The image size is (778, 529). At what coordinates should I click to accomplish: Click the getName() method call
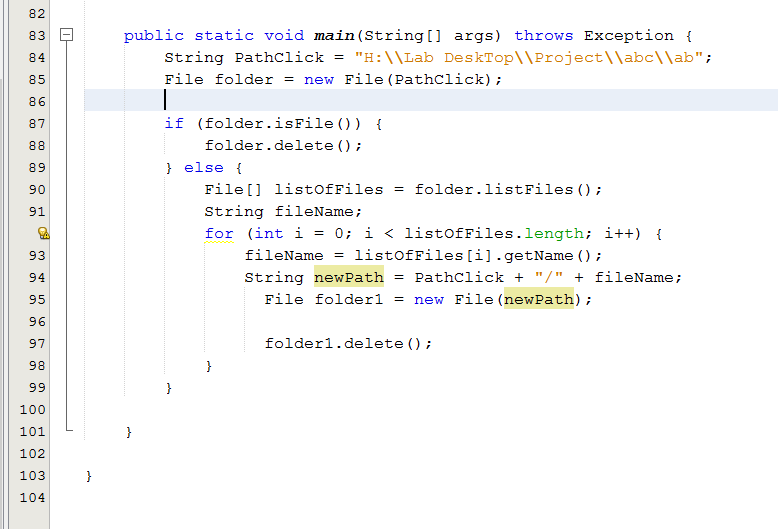pos(559,255)
